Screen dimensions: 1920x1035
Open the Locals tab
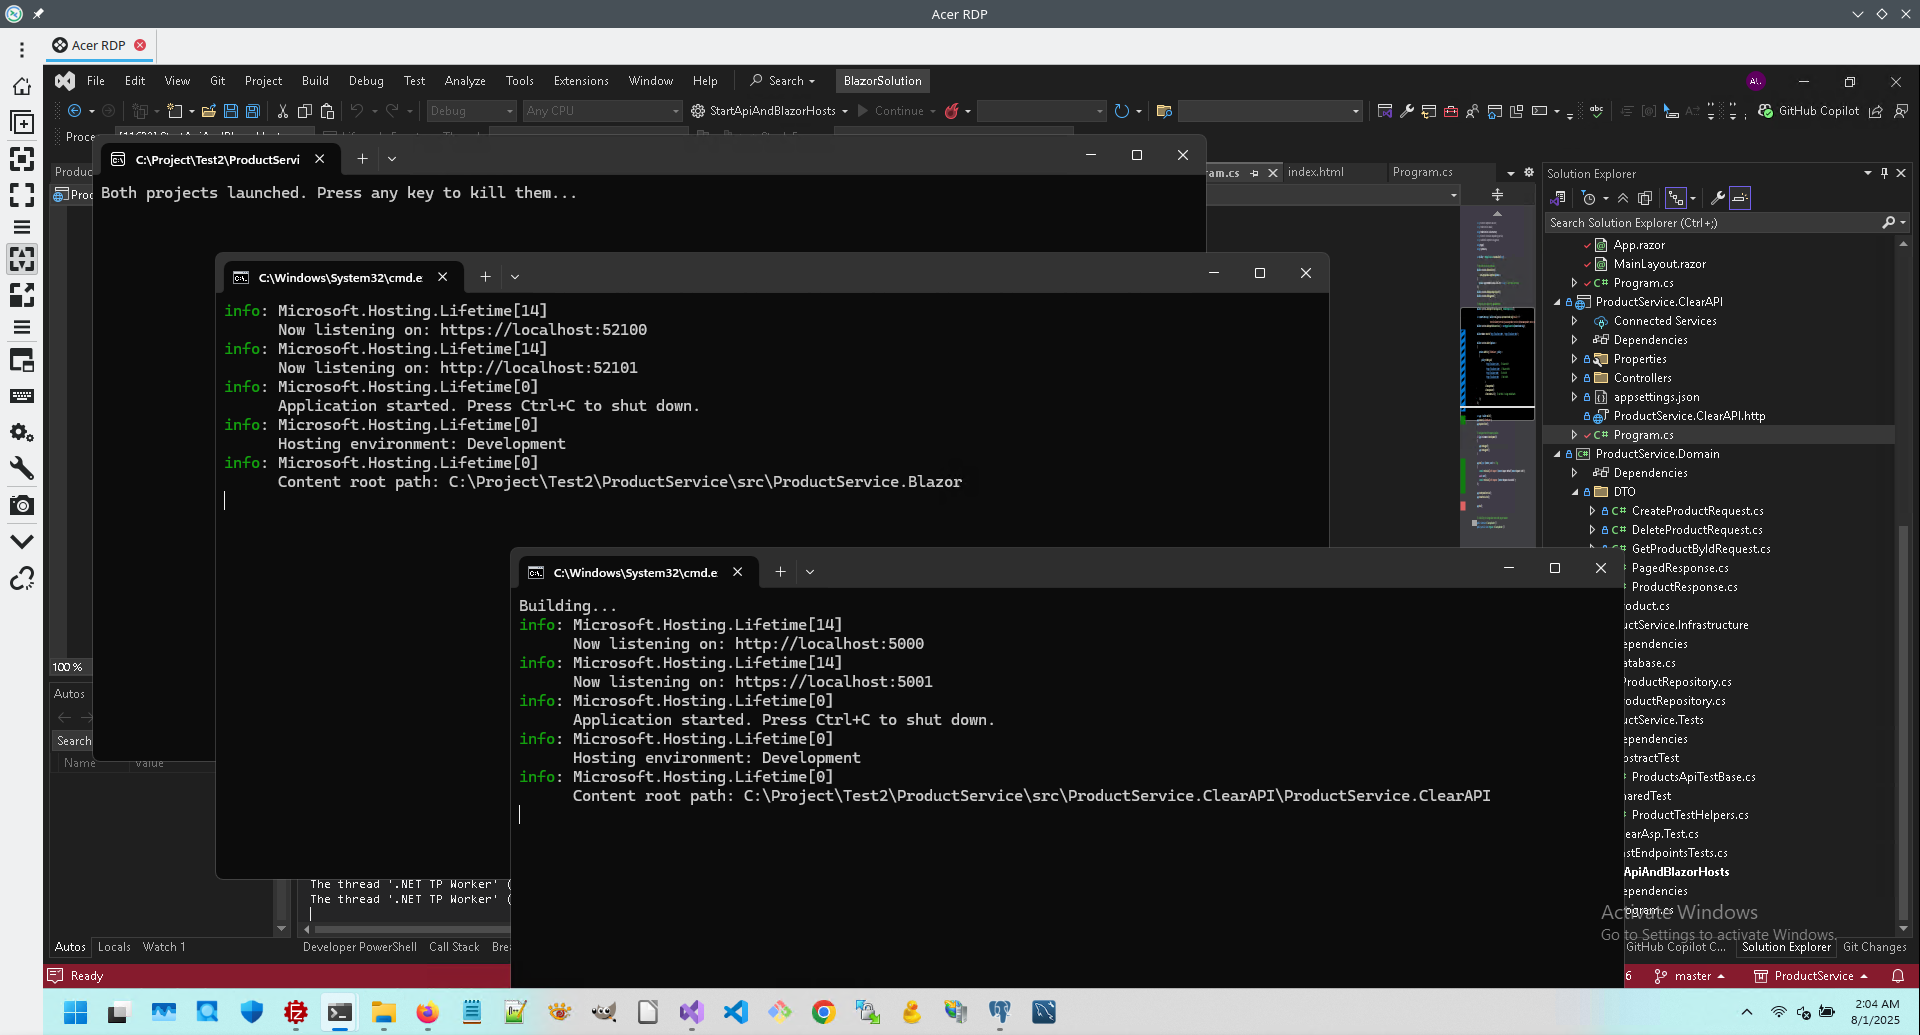click(x=114, y=947)
